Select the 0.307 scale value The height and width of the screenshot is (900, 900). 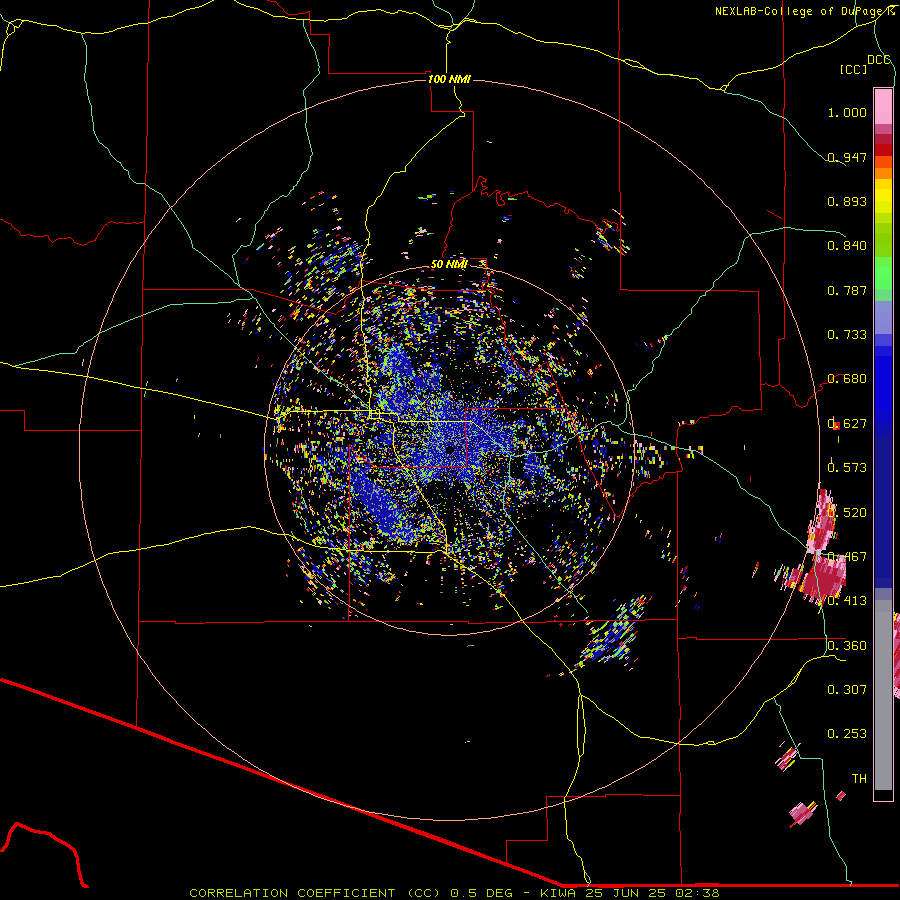tap(847, 690)
